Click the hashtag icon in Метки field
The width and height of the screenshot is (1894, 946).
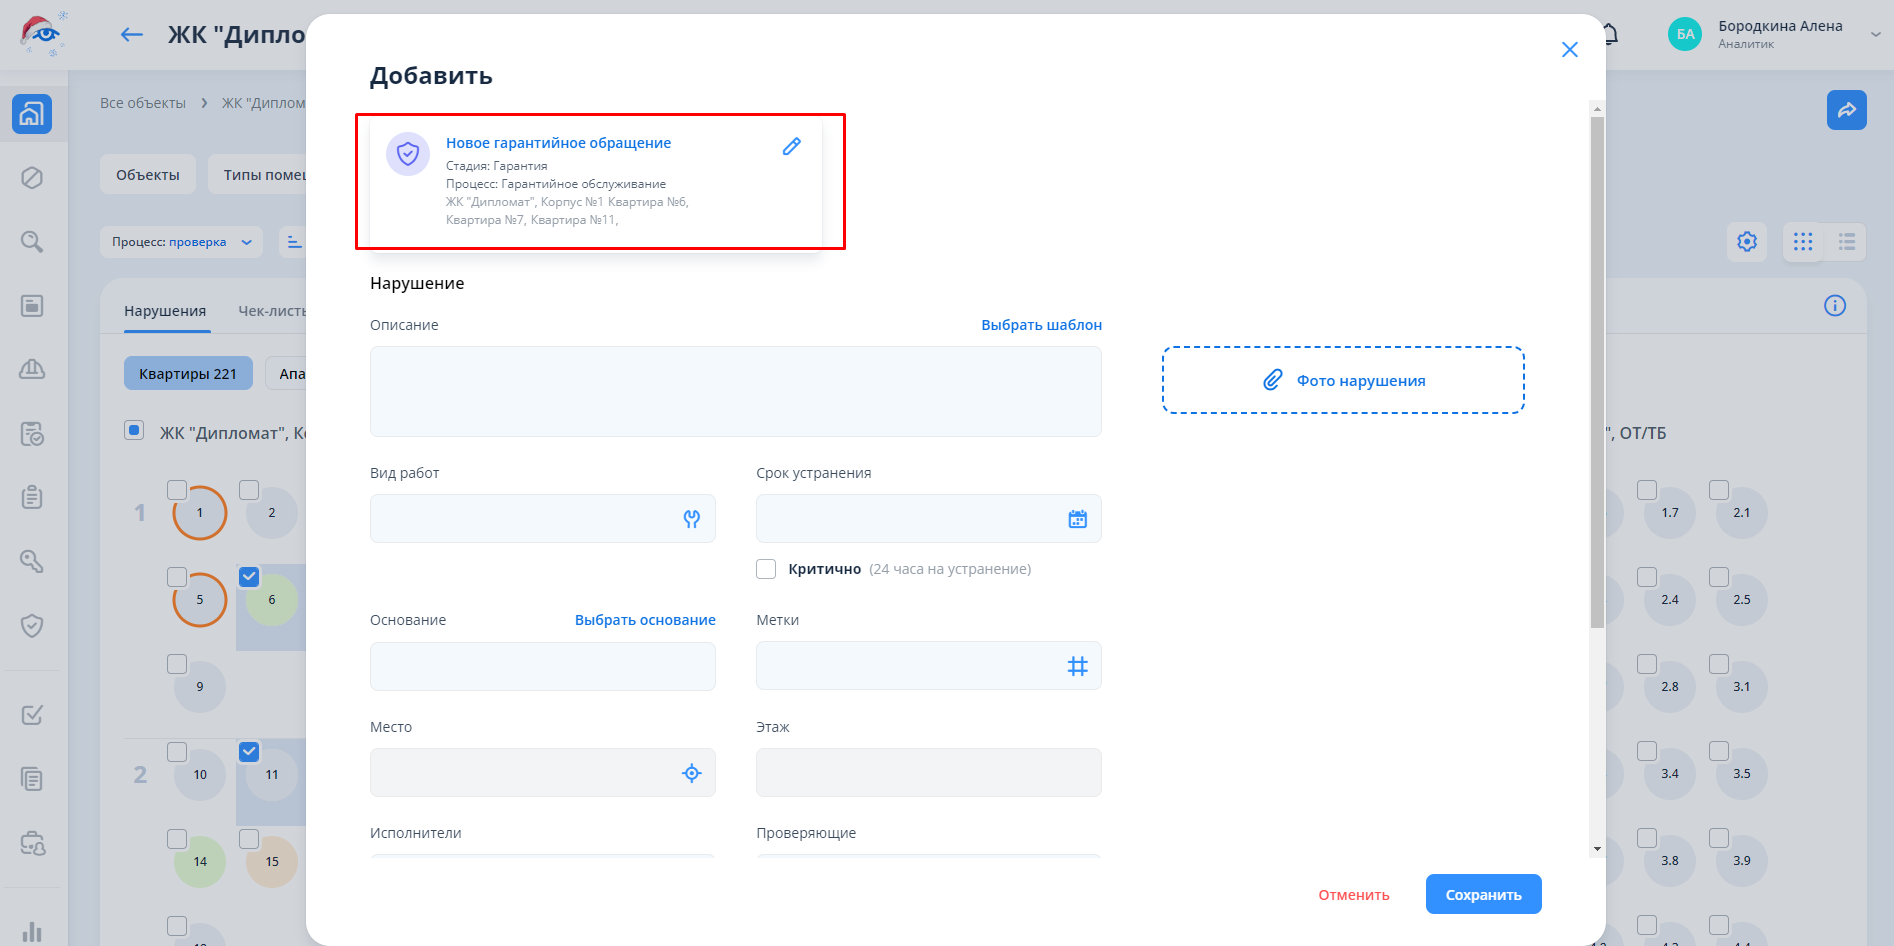tap(1077, 666)
